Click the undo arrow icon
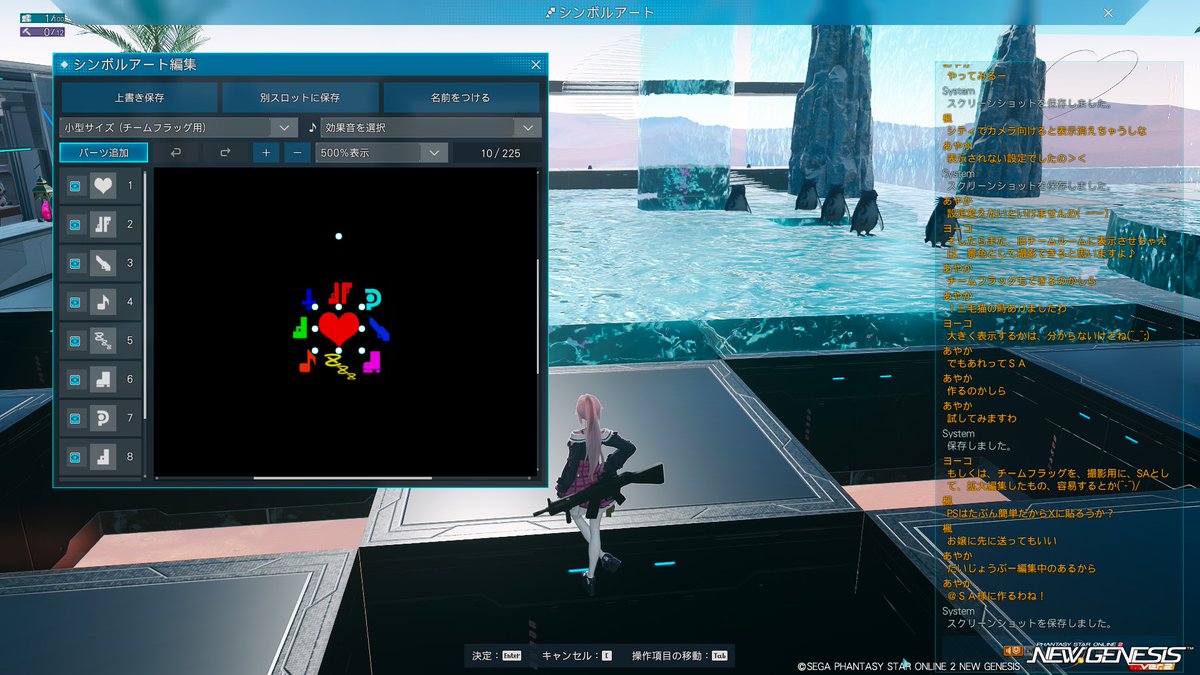The width and height of the screenshot is (1200, 675). [176, 153]
